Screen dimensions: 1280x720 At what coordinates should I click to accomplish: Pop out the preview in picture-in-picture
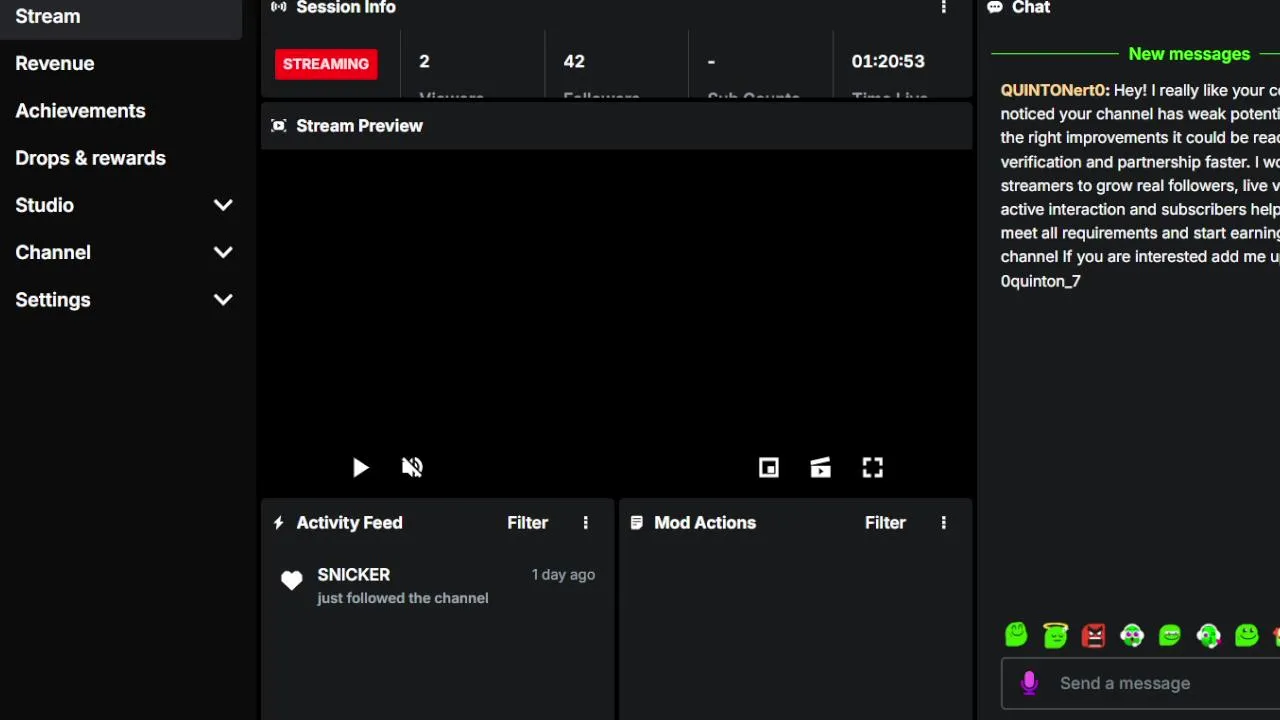(768, 467)
